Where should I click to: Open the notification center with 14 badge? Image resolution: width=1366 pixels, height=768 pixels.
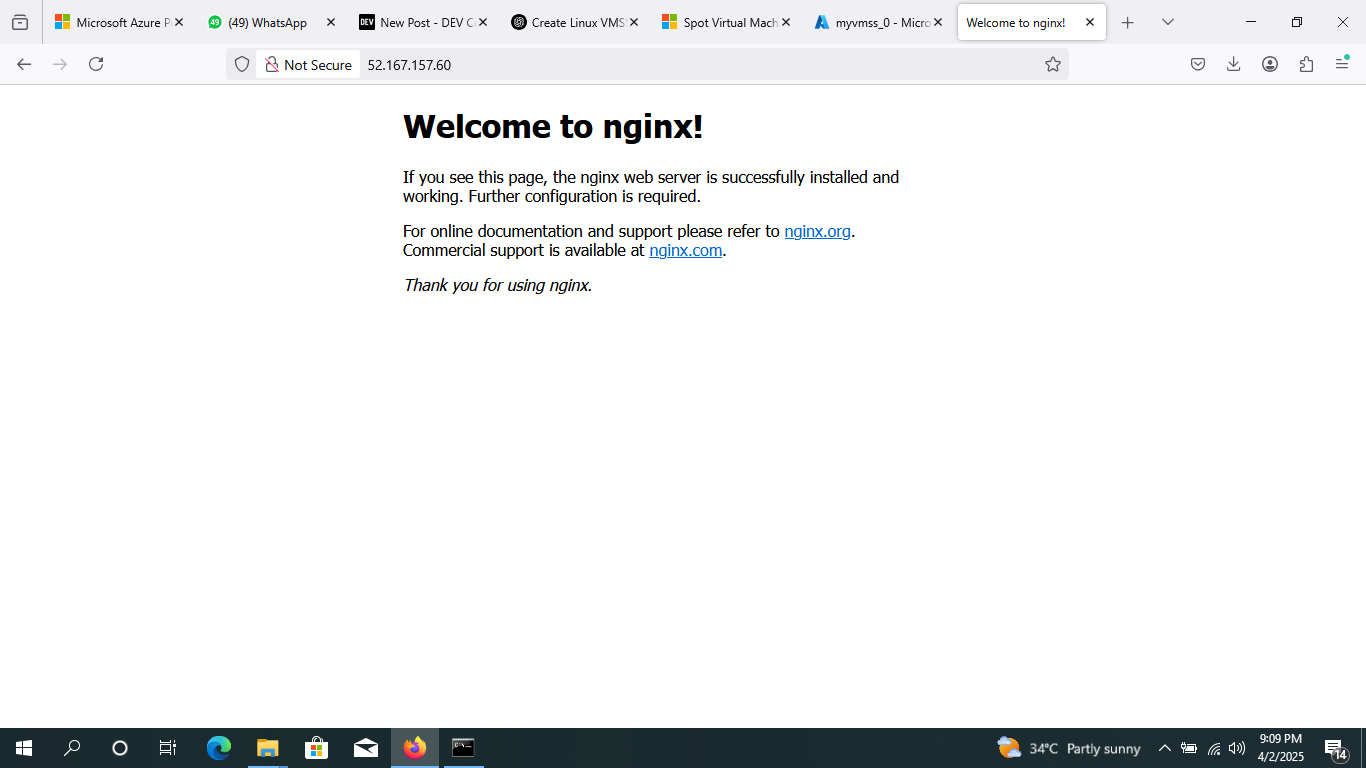coord(1335,748)
